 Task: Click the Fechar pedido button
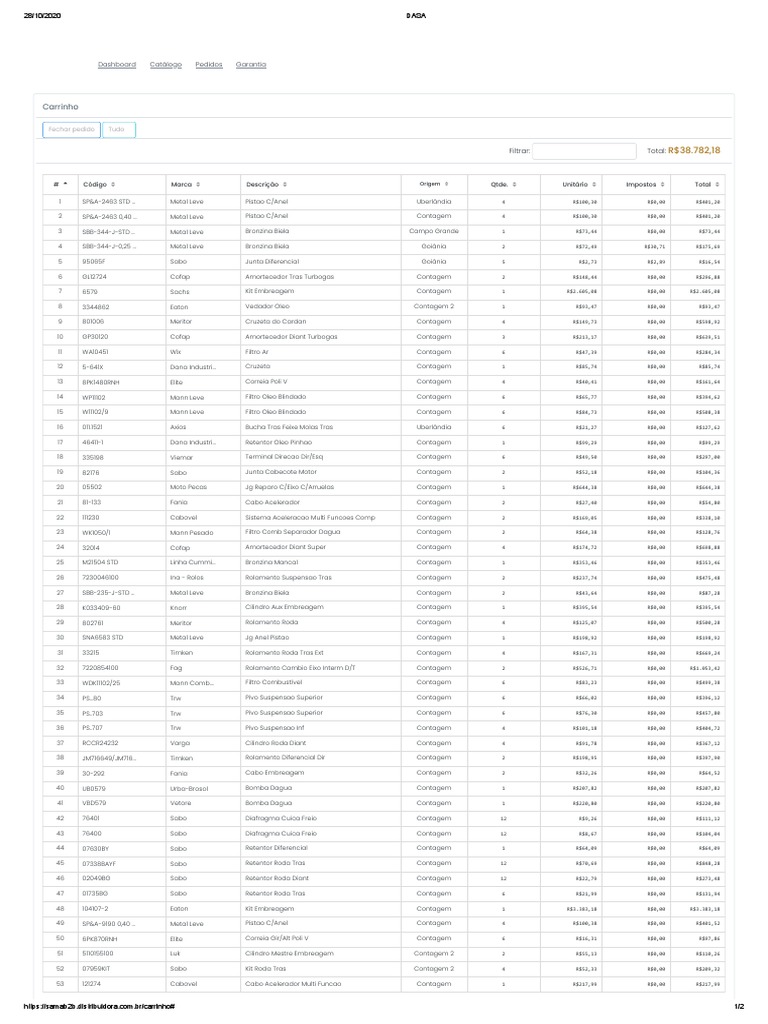click(x=72, y=129)
